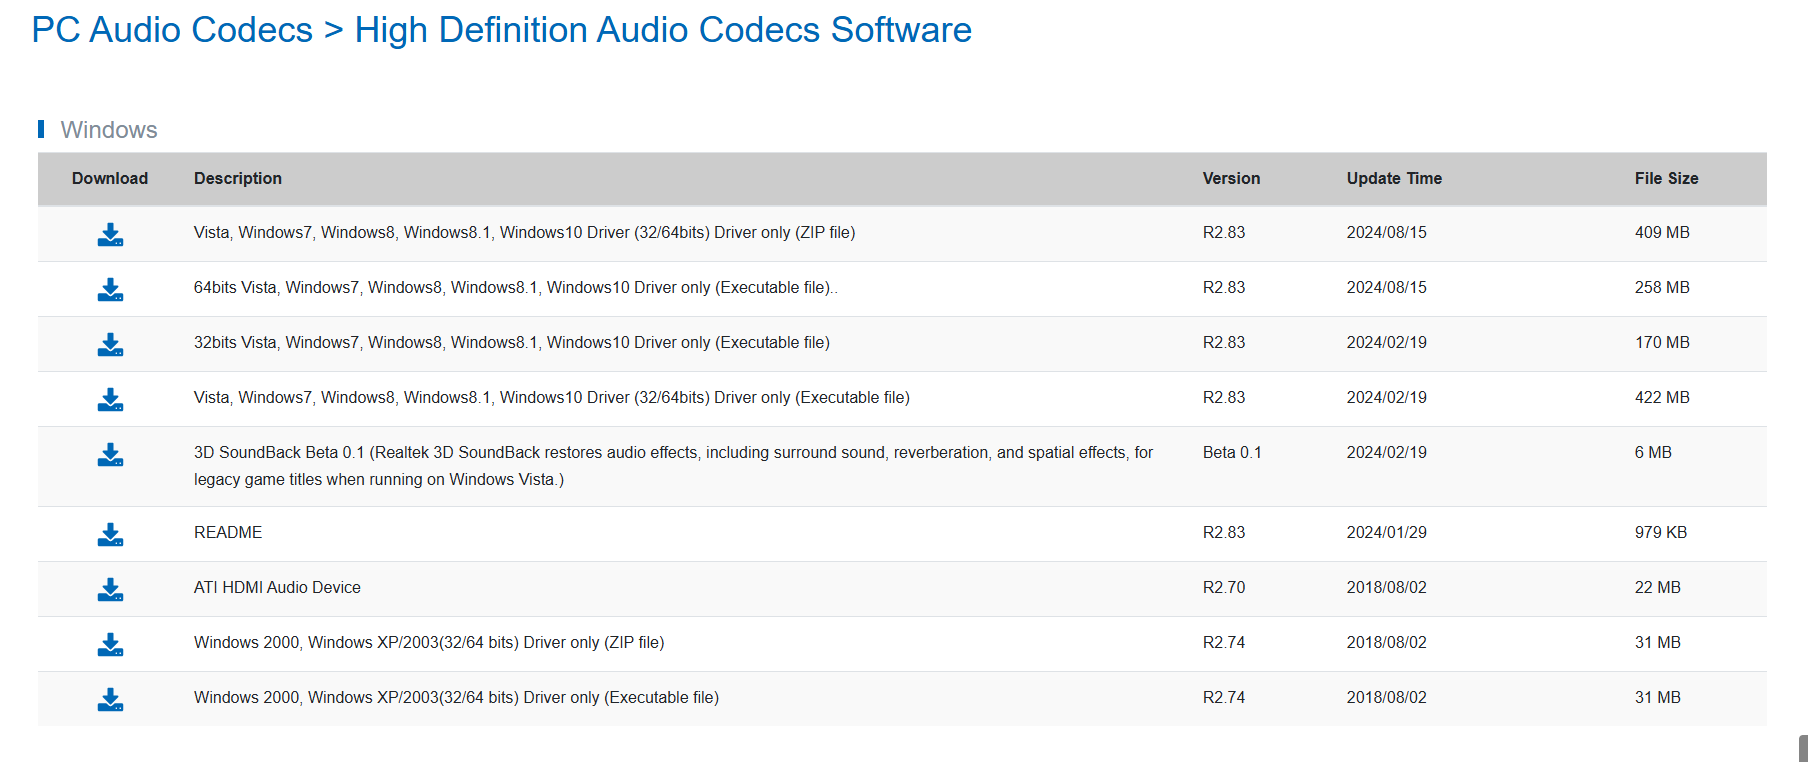Viewport: 1808px width, 762px height.
Task: Click the 409 MB file size
Action: (x=1662, y=232)
